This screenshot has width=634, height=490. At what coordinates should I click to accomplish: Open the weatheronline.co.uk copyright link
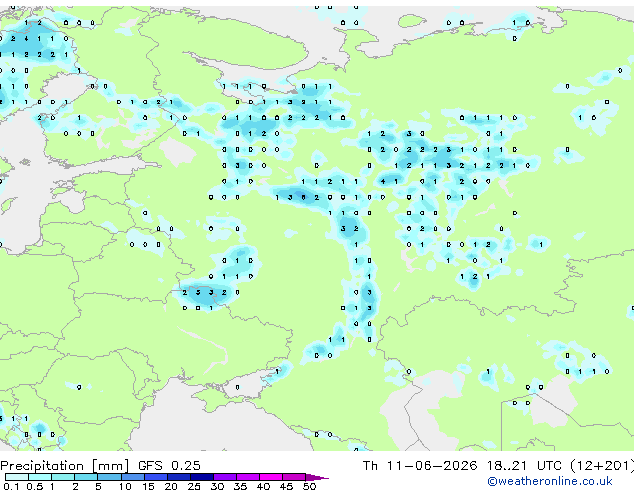550,481
